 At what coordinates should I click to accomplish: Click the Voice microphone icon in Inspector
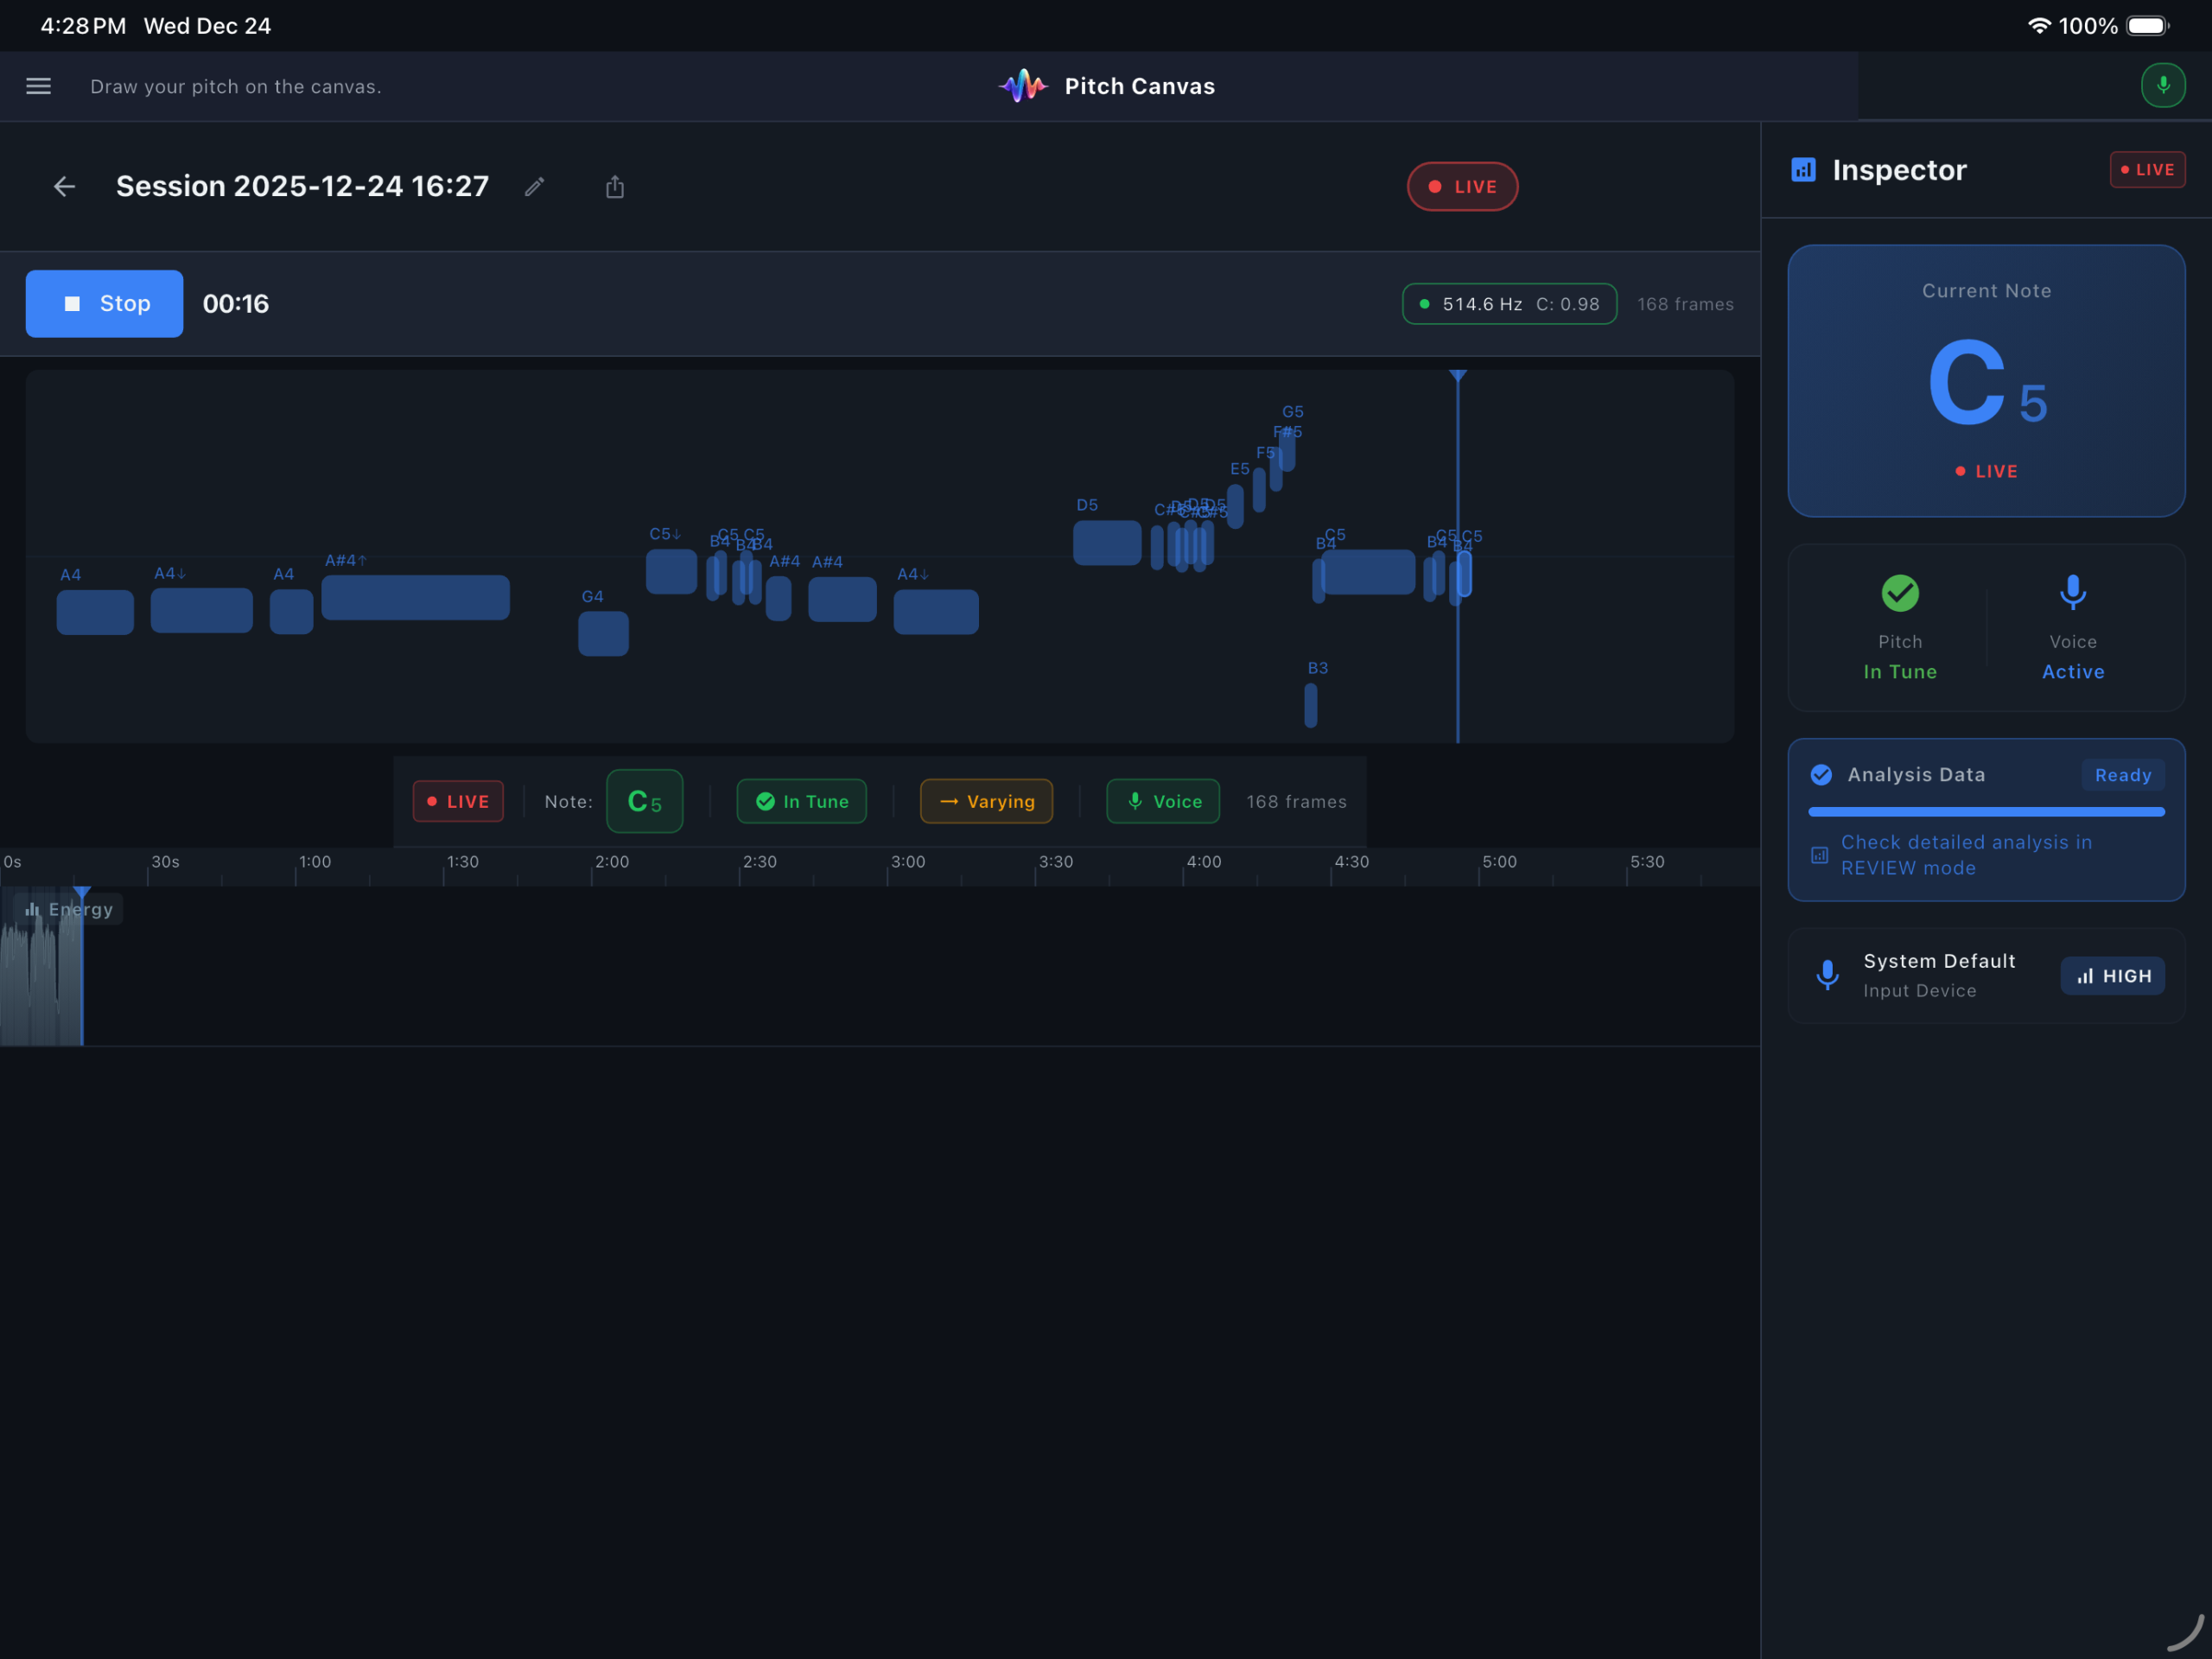[2072, 593]
